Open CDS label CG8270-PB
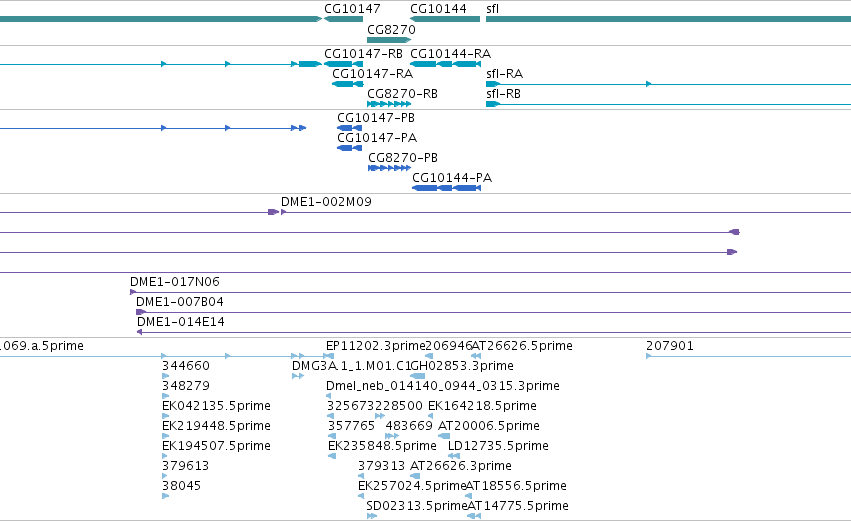851x521 pixels. [x=403, y=158]
